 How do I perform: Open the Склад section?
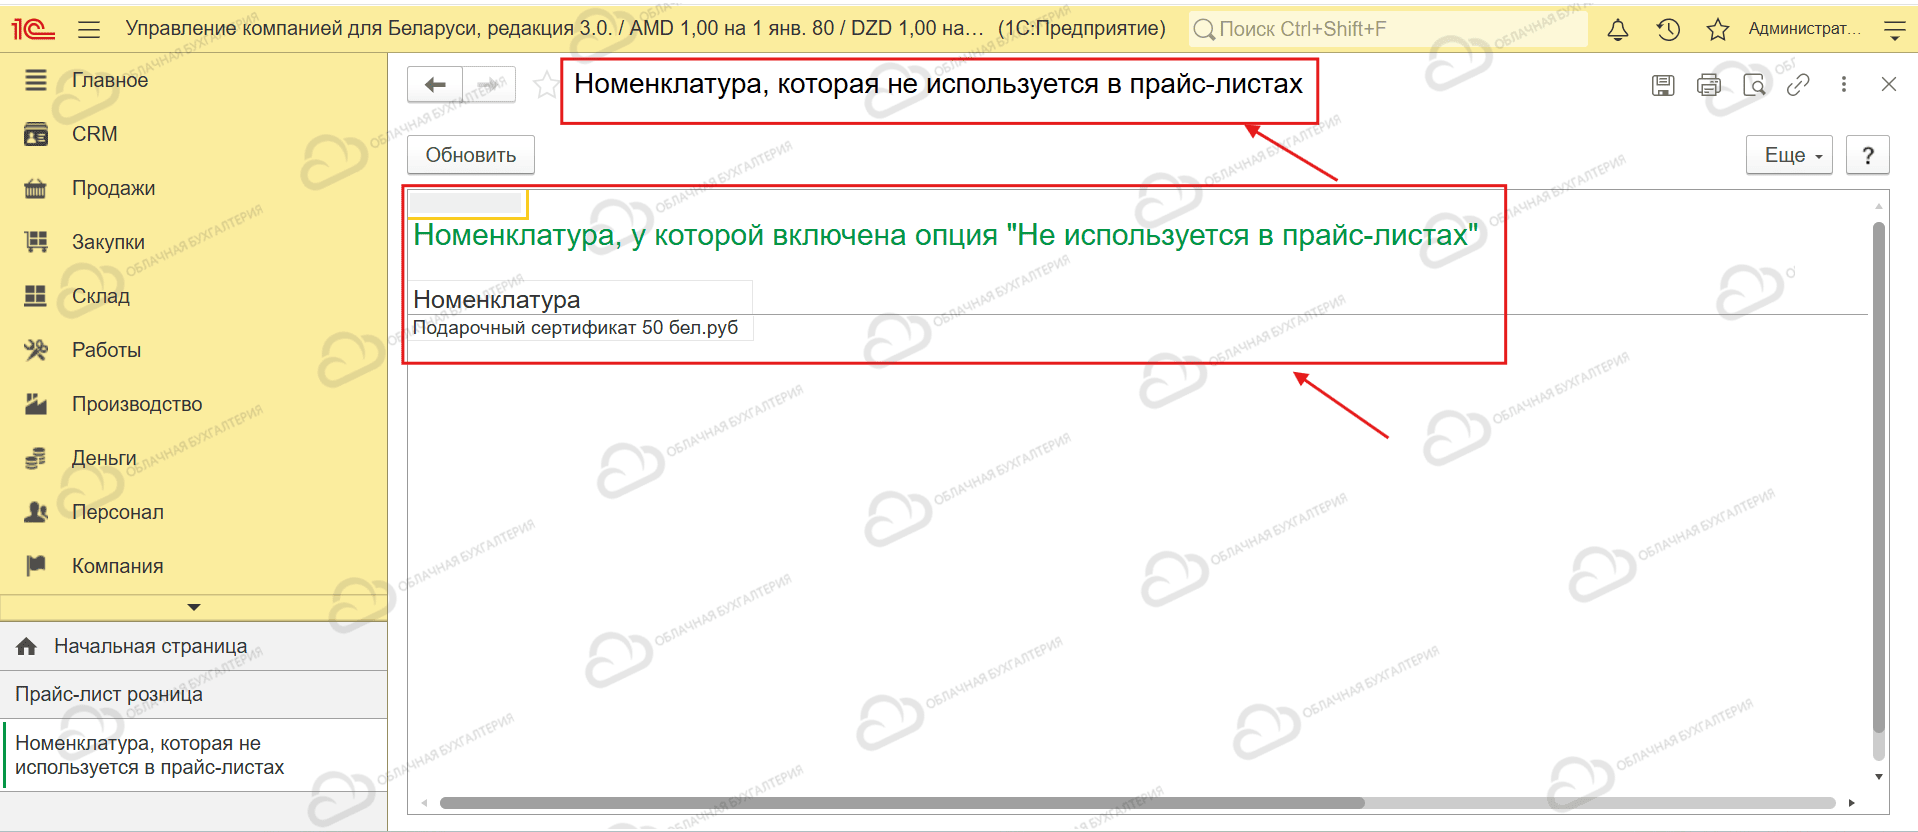(100, 296)
